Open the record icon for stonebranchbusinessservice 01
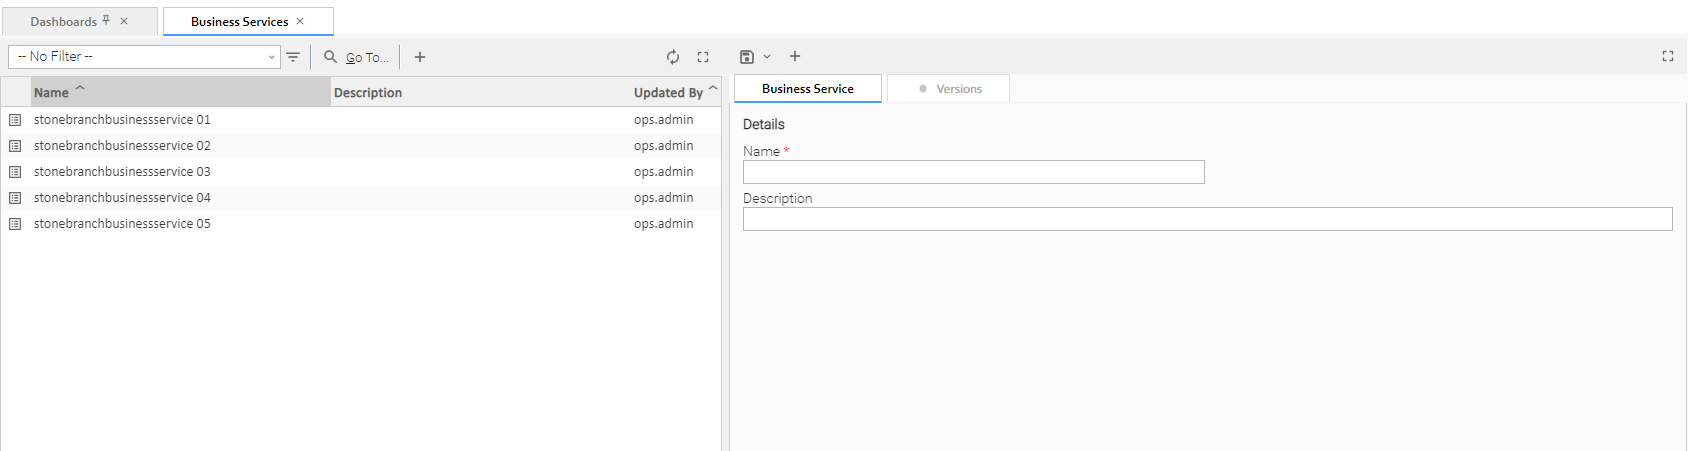Viewport: 1688px width, 451px height. point(15,120)
